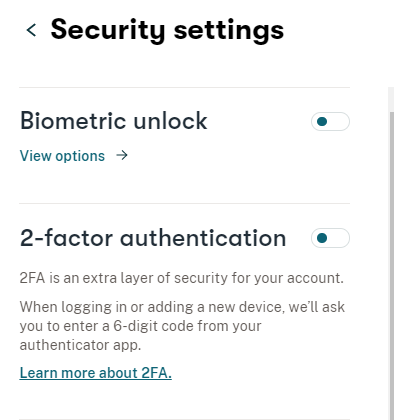
Task: Click the dot knob inside Biometric unlock switch
Action: (322, 122)
